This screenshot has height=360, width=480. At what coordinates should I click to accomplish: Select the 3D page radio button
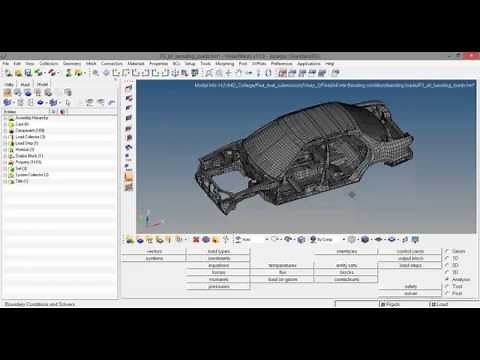(447, 272)
